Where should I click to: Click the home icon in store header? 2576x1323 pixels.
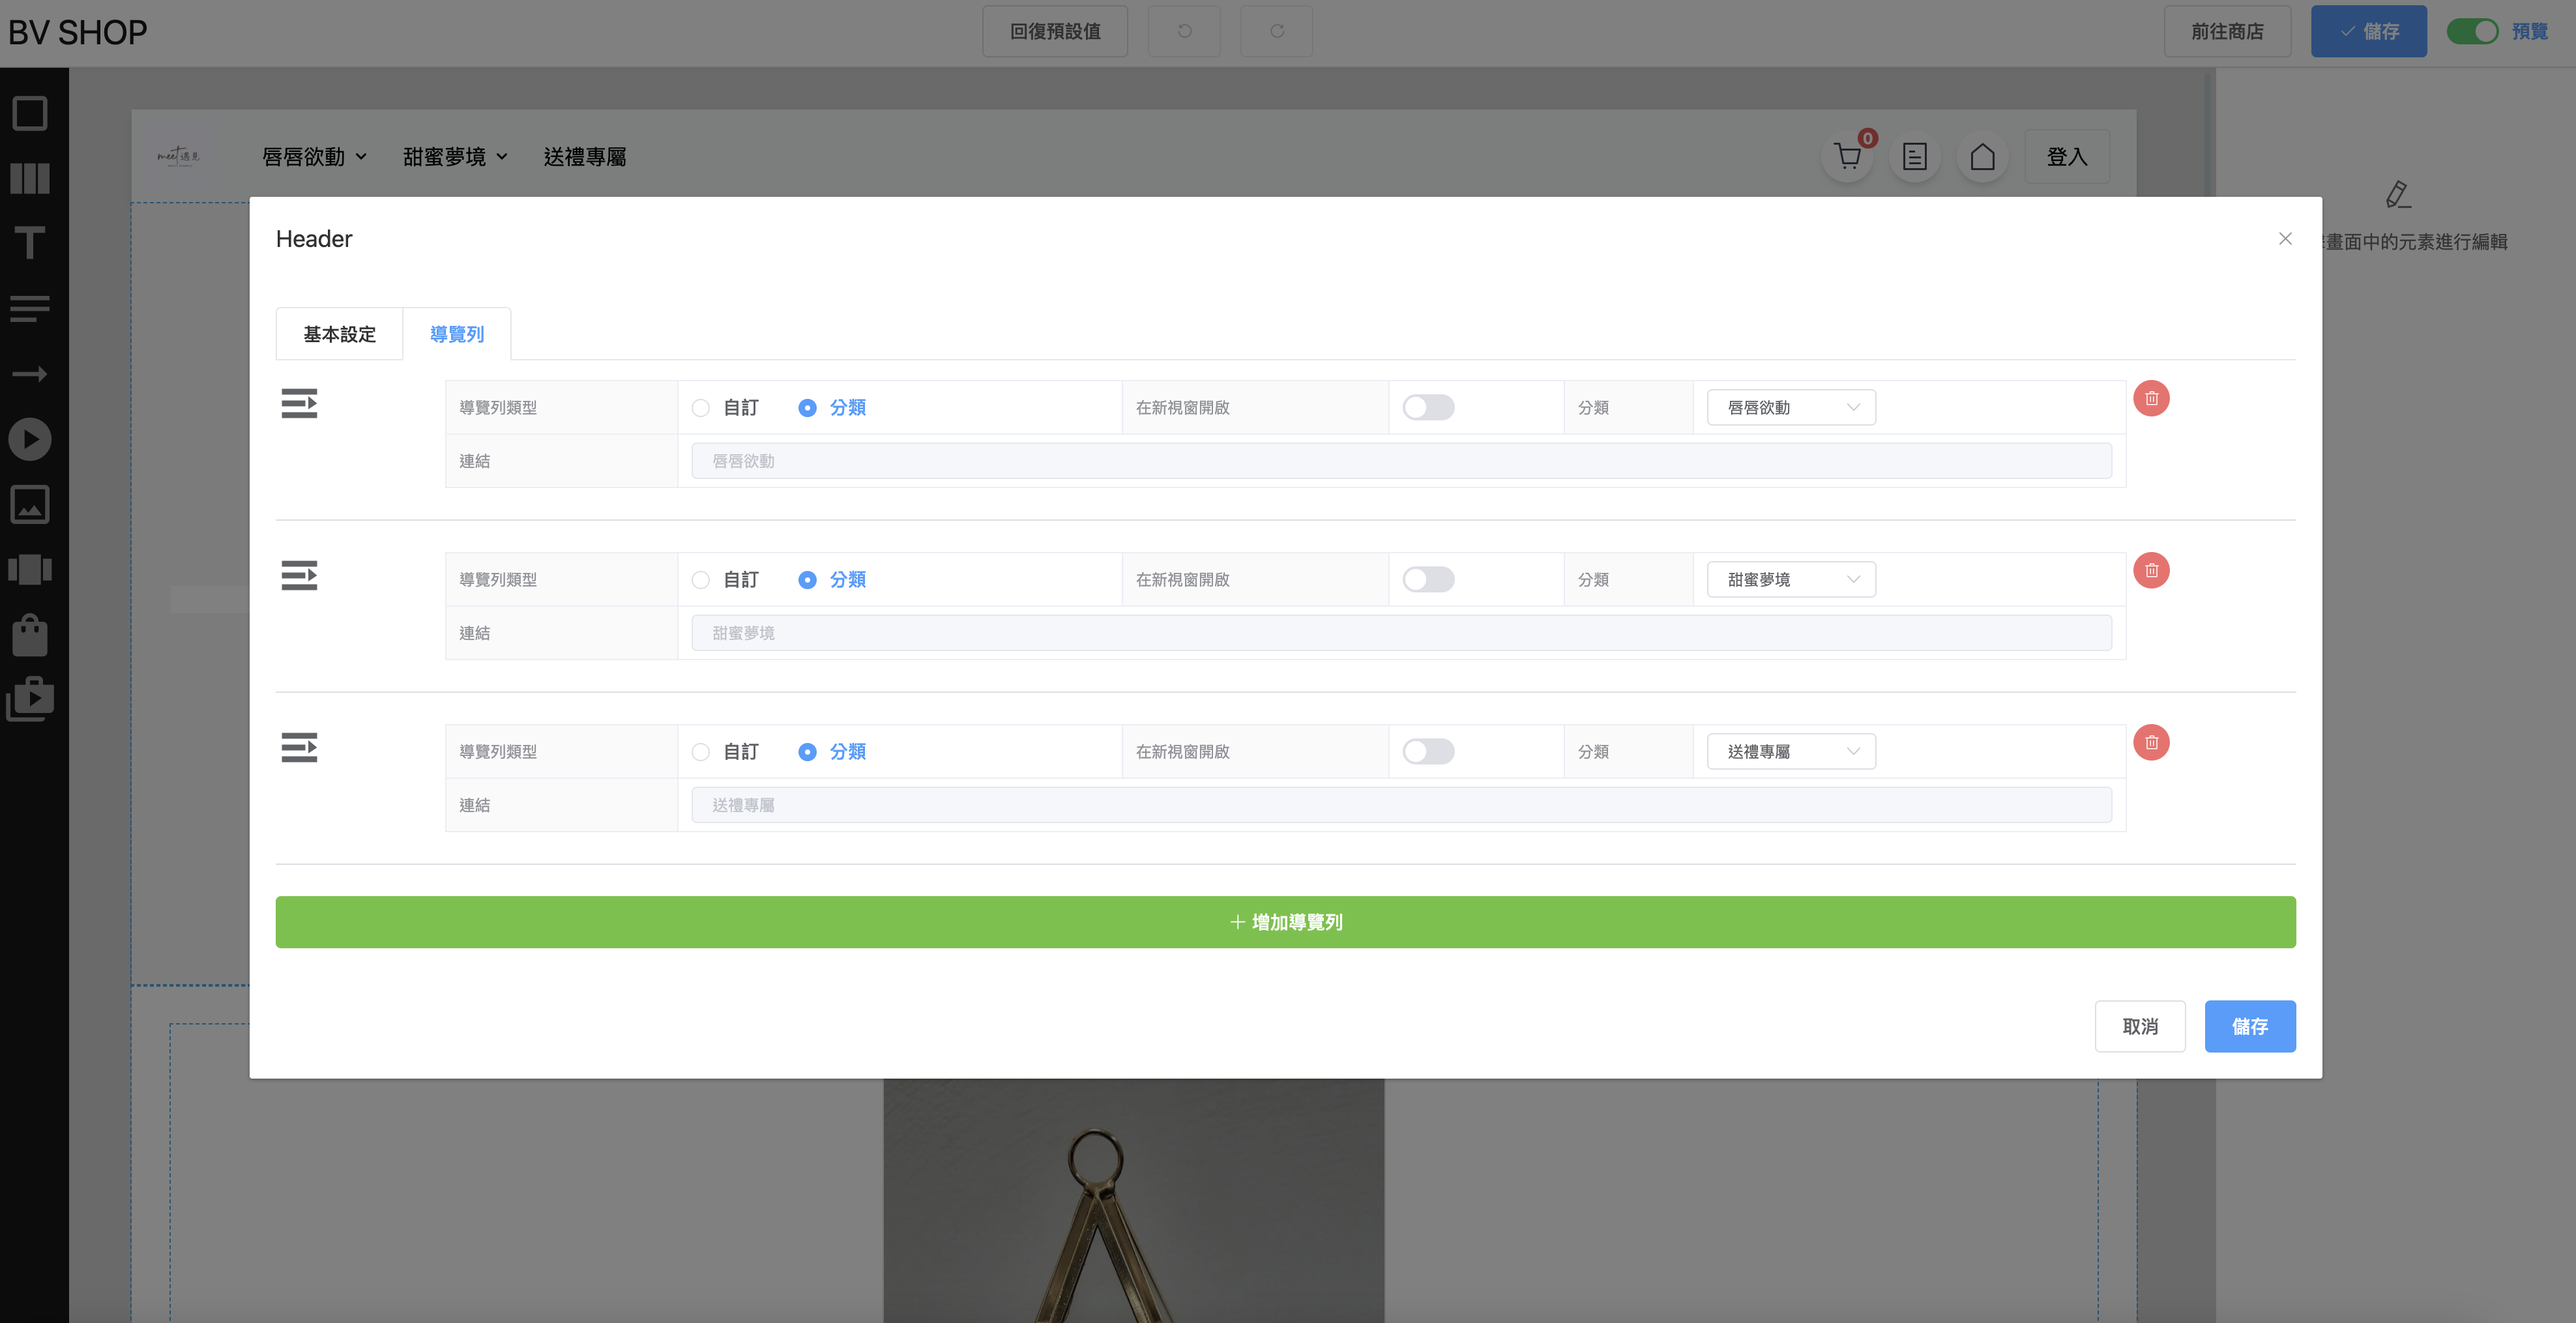click(1982, 156)
